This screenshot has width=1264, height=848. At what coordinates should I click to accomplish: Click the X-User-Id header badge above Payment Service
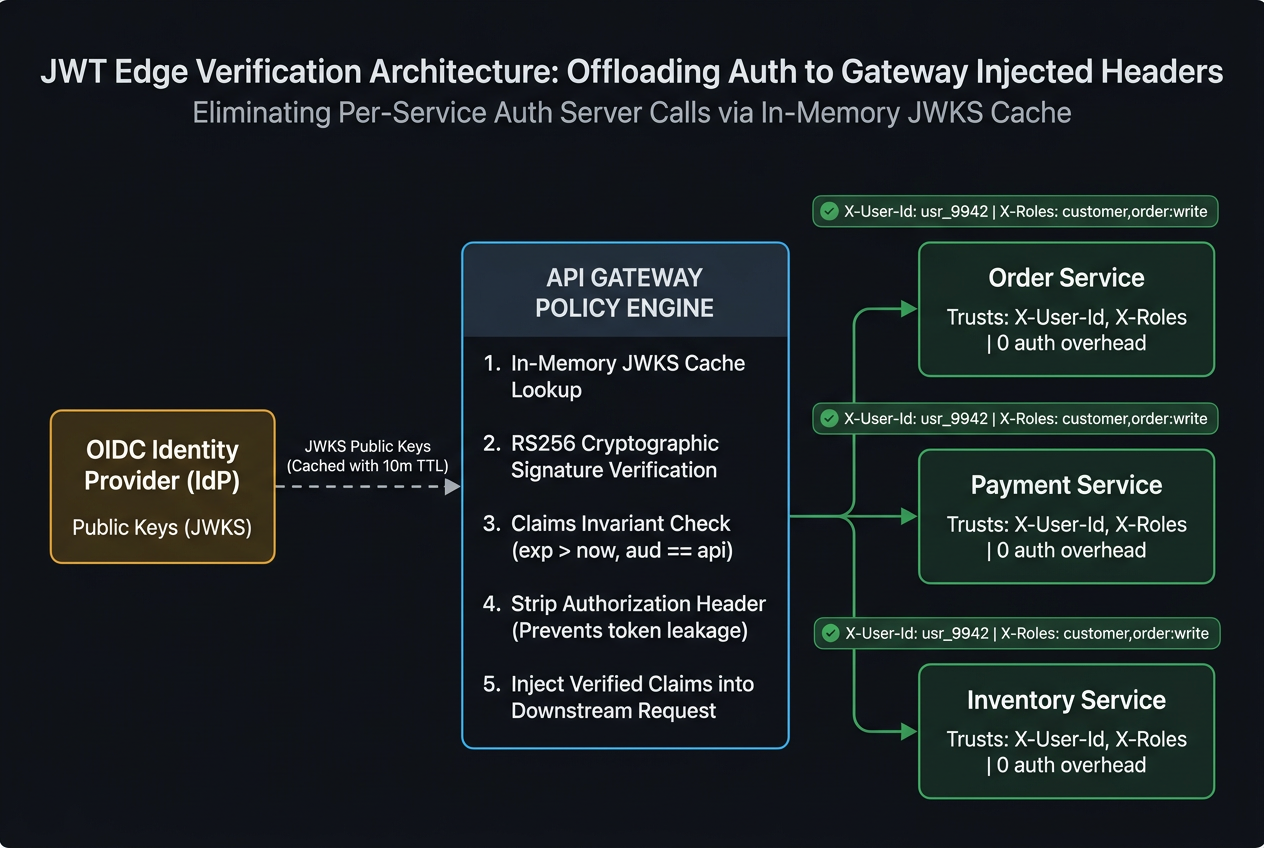(1016, 418)
